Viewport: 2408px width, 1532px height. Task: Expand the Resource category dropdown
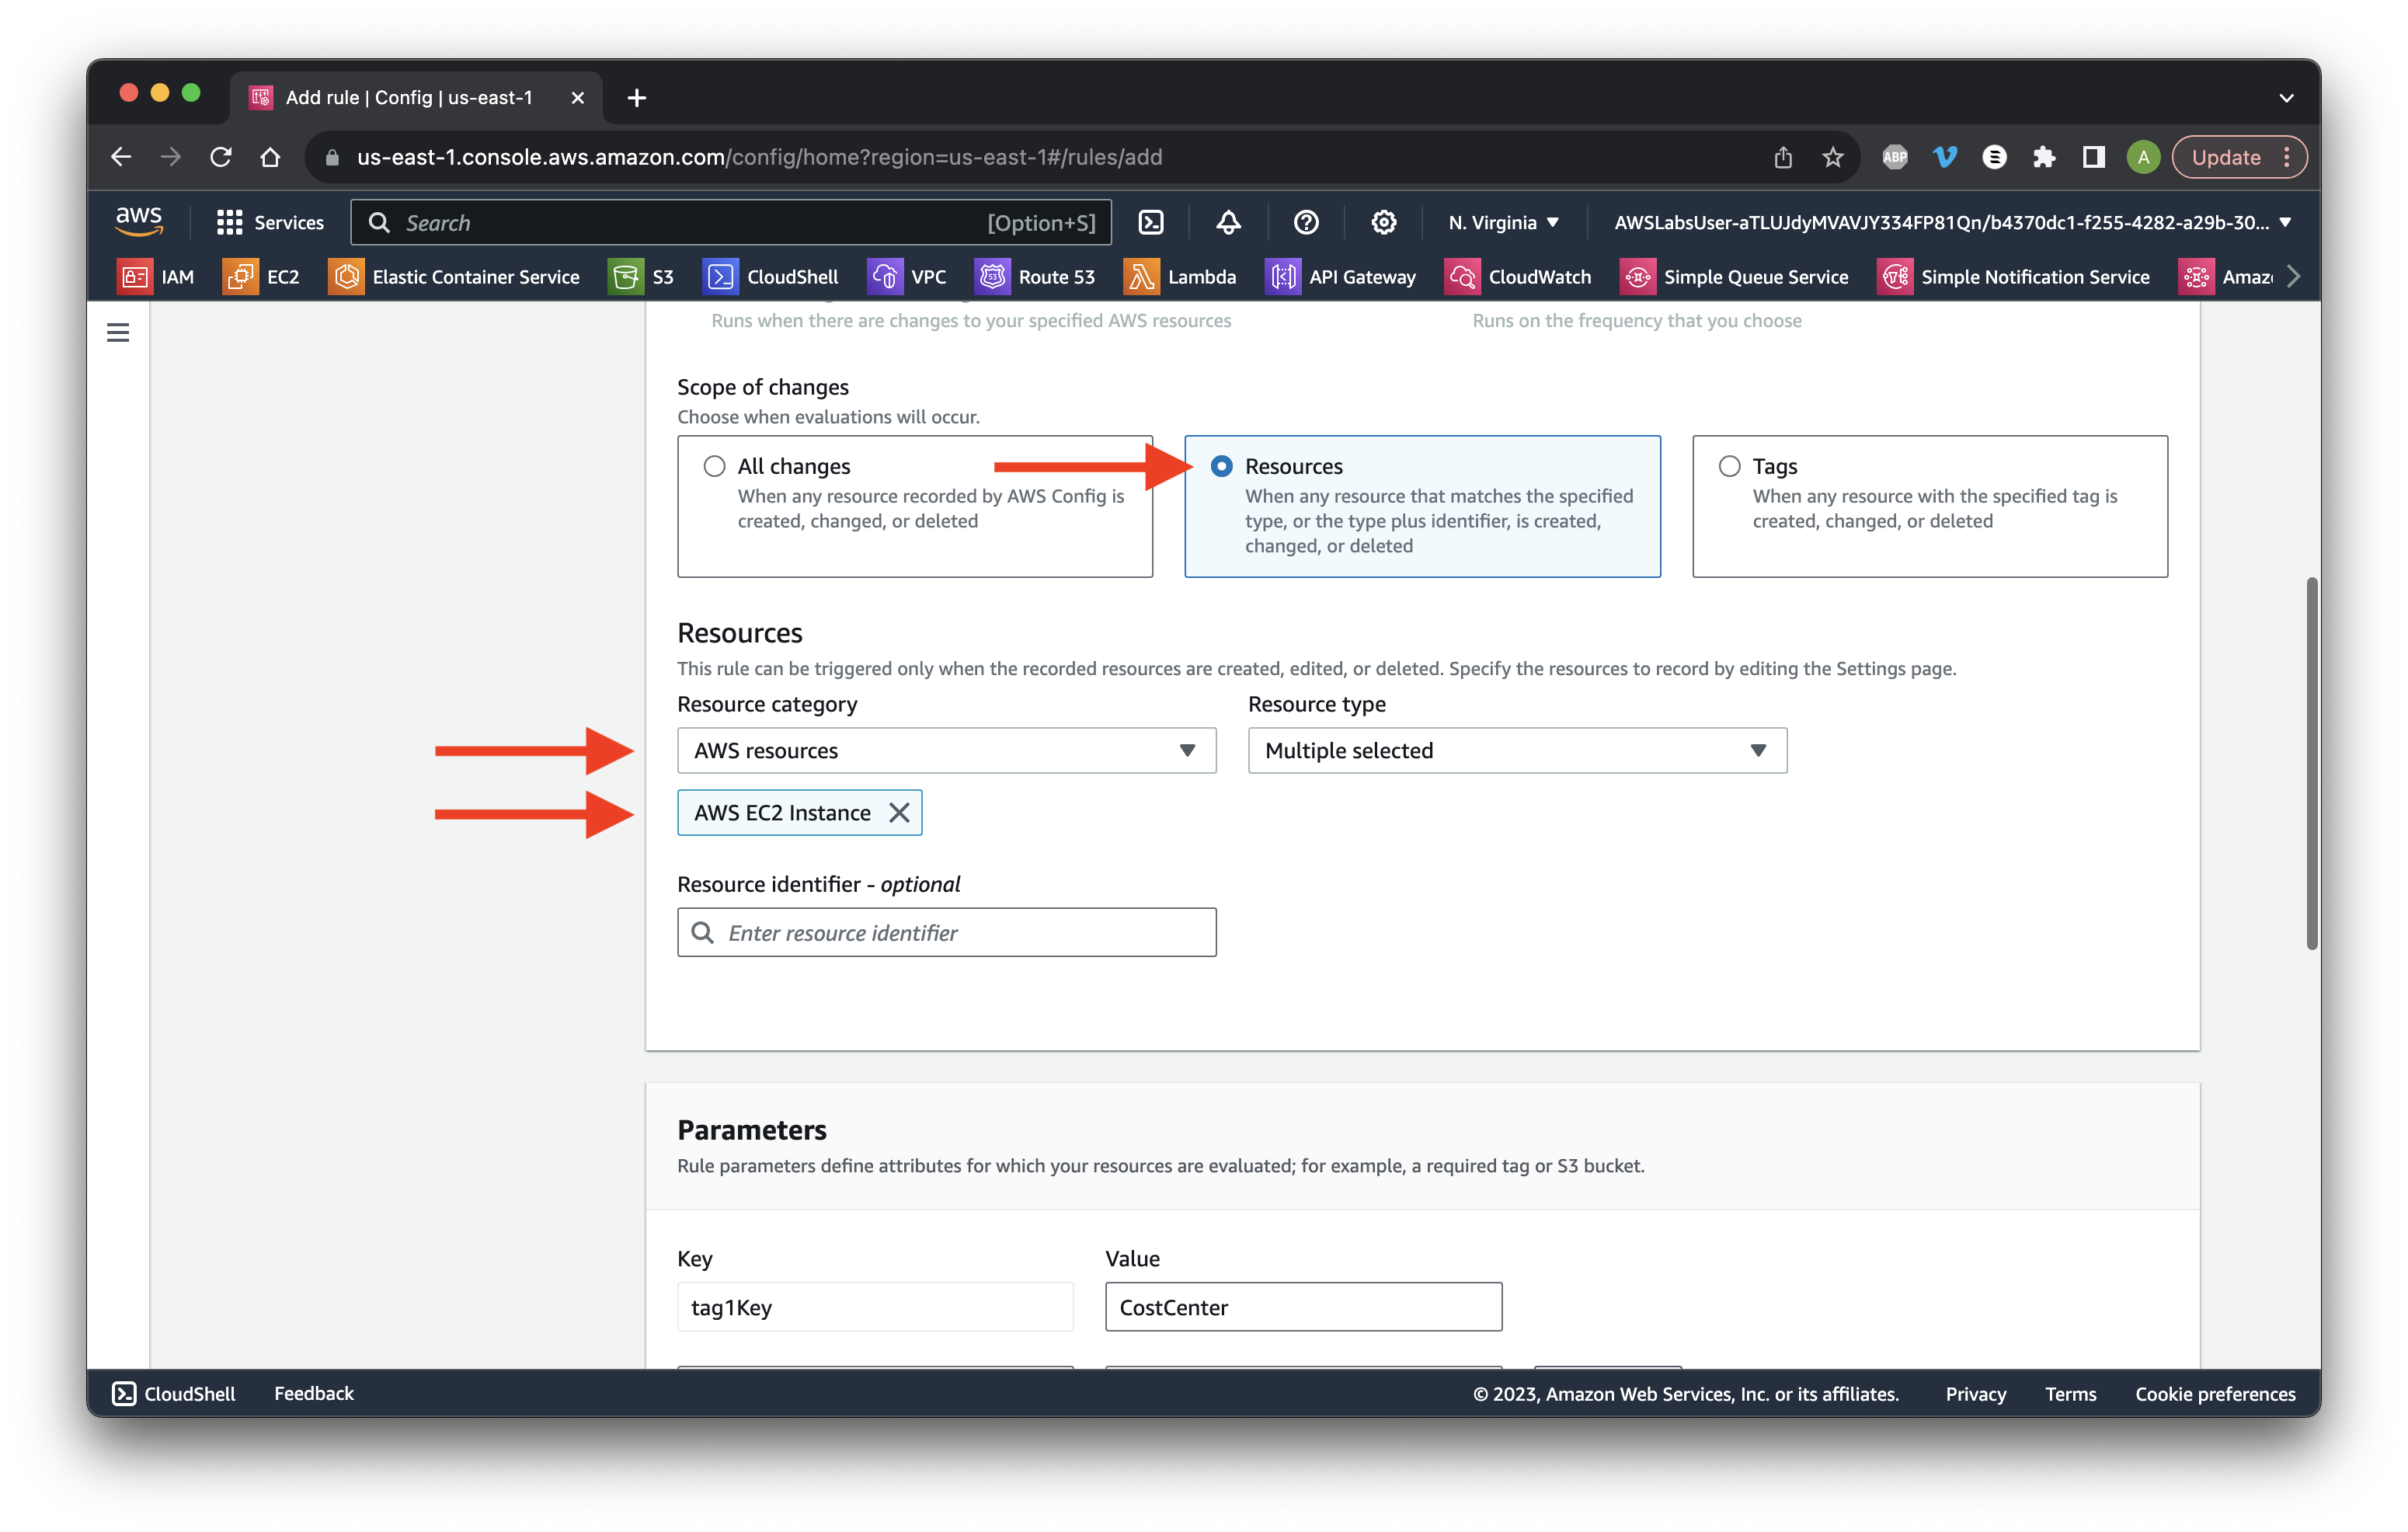click(946, 750)
